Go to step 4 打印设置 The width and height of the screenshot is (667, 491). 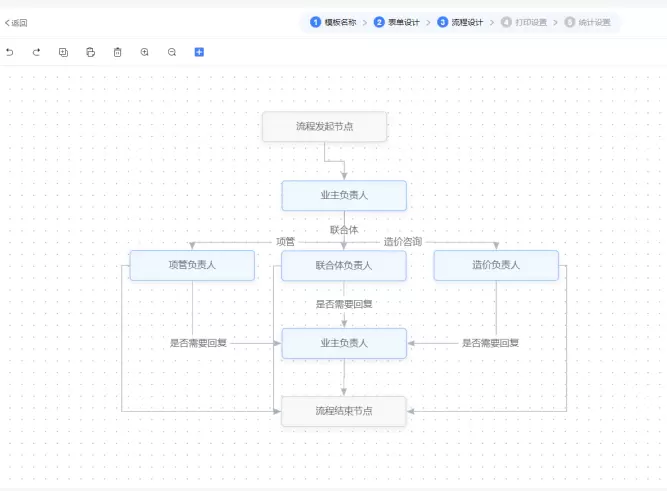point(524,22)
